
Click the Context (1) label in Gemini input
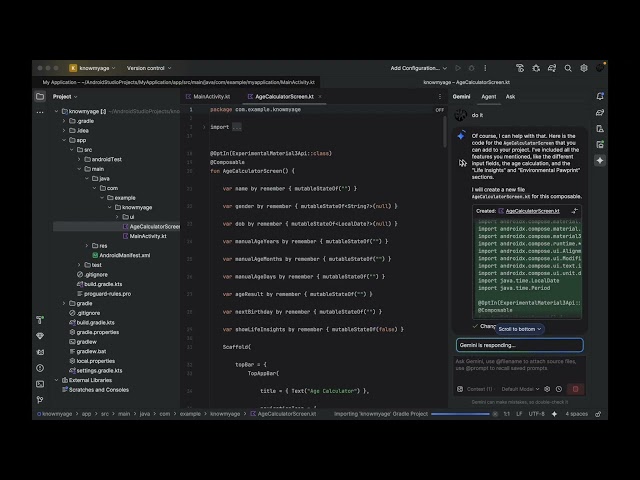click(479, 389)
